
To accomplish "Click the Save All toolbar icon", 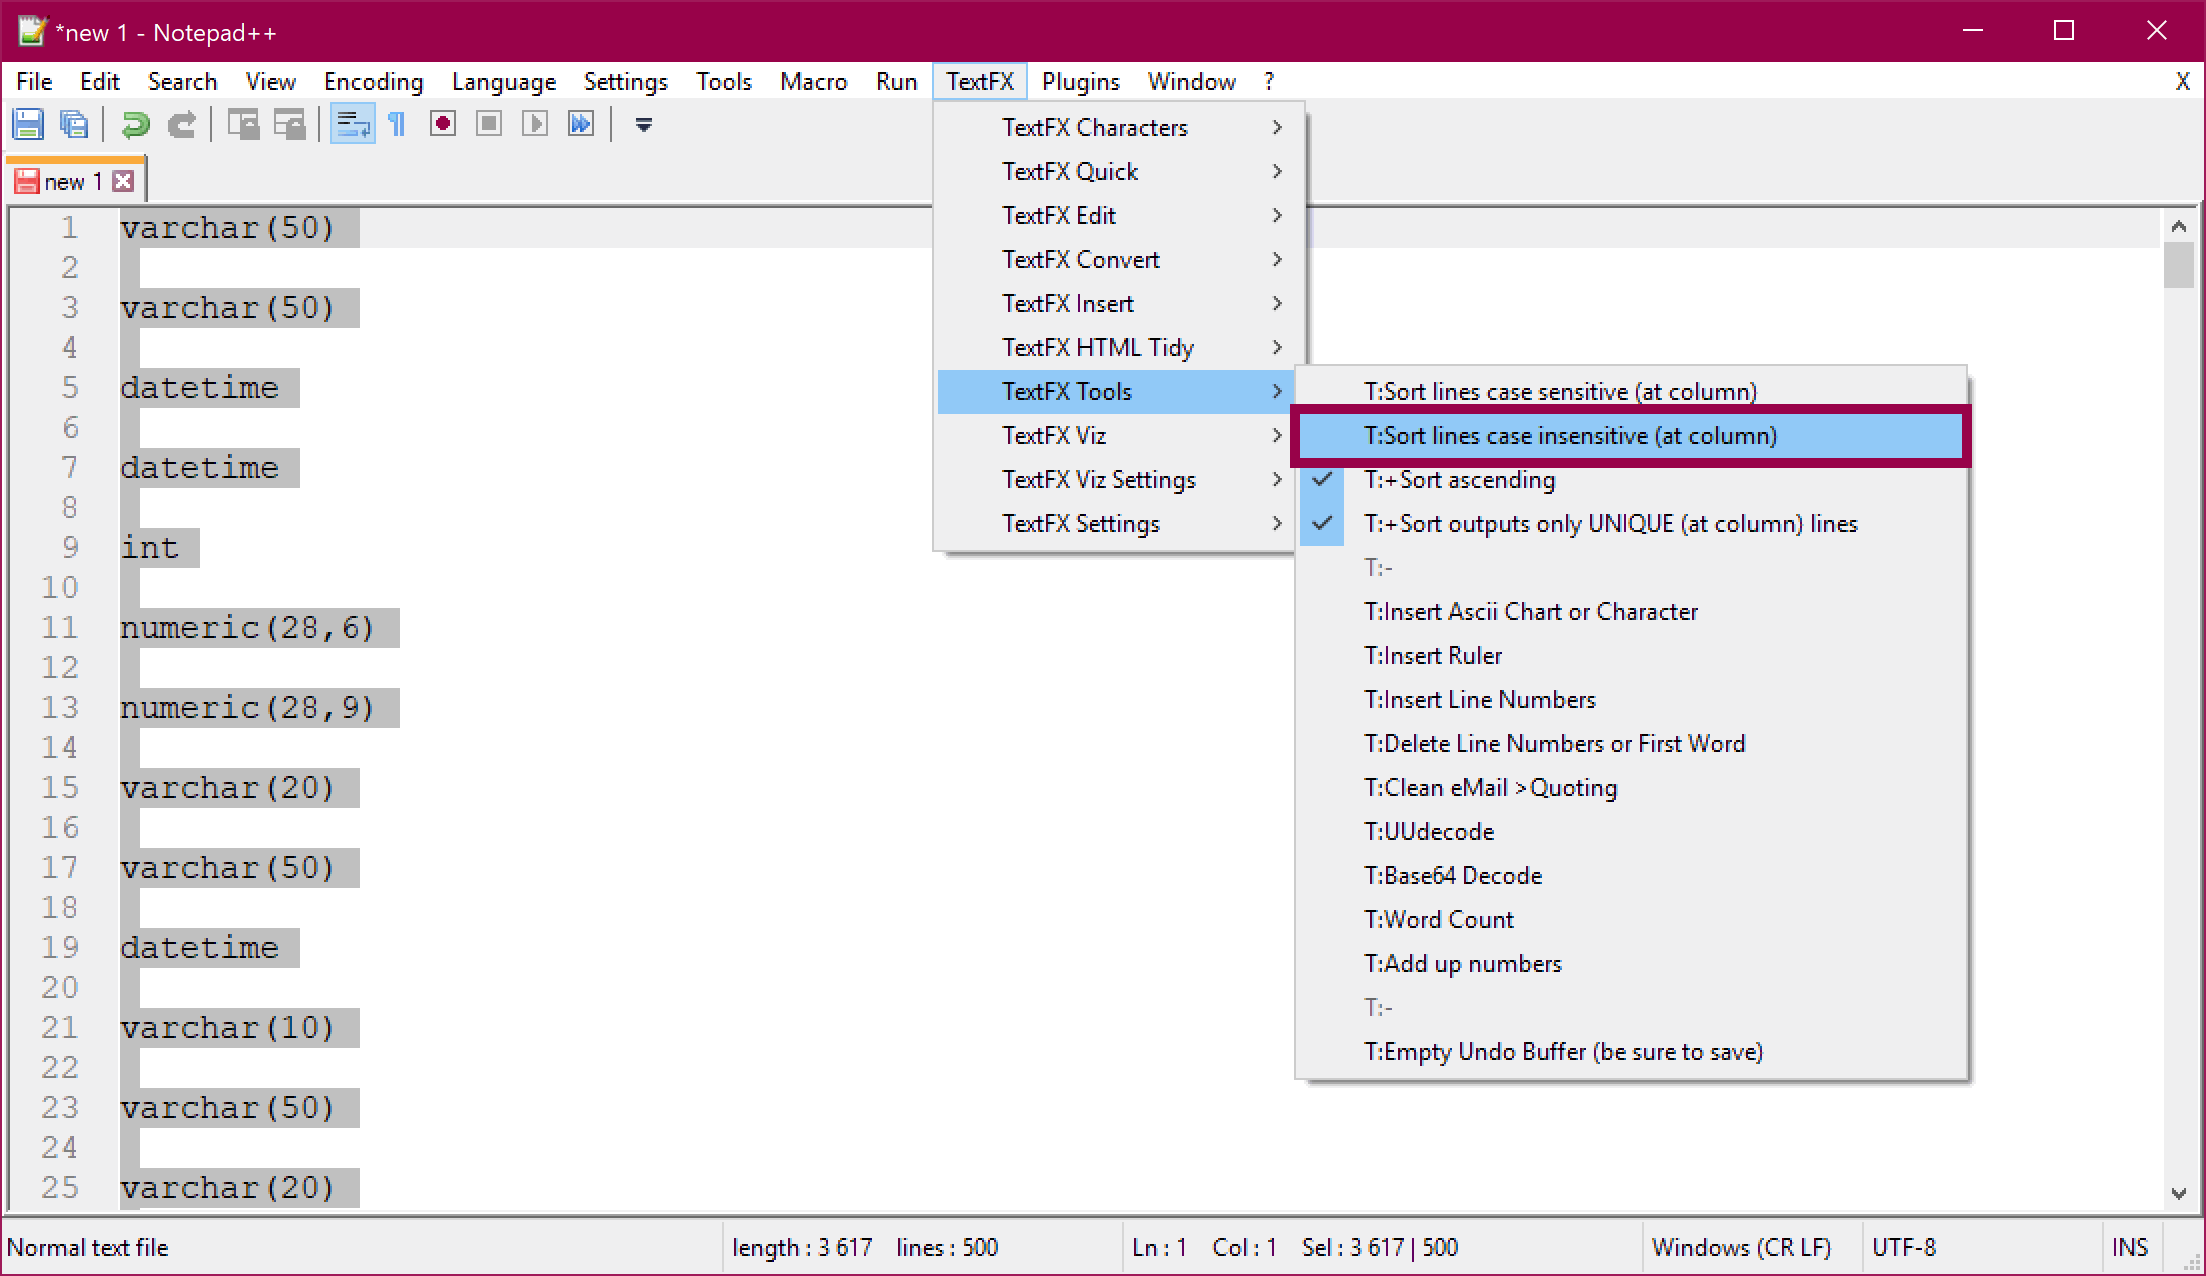I will coord(74,125).
